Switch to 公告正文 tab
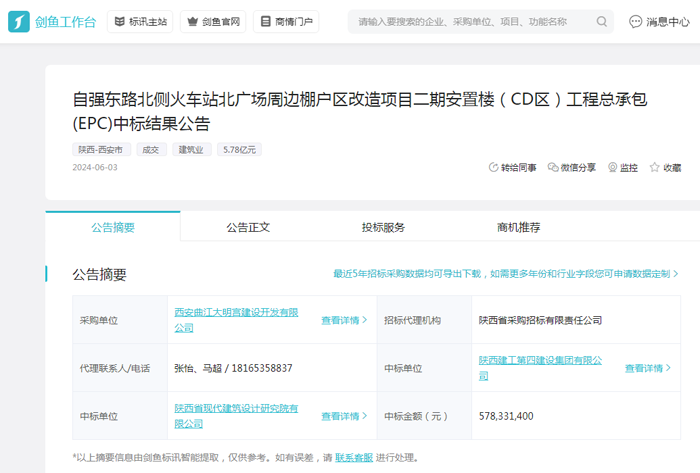 point(248,227)
